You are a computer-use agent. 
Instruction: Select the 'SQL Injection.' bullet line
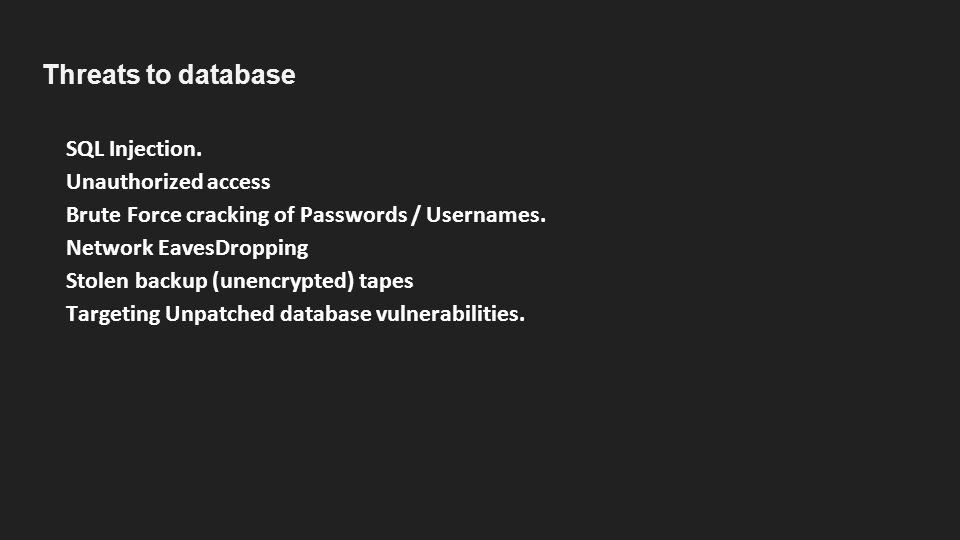[133, 149]
